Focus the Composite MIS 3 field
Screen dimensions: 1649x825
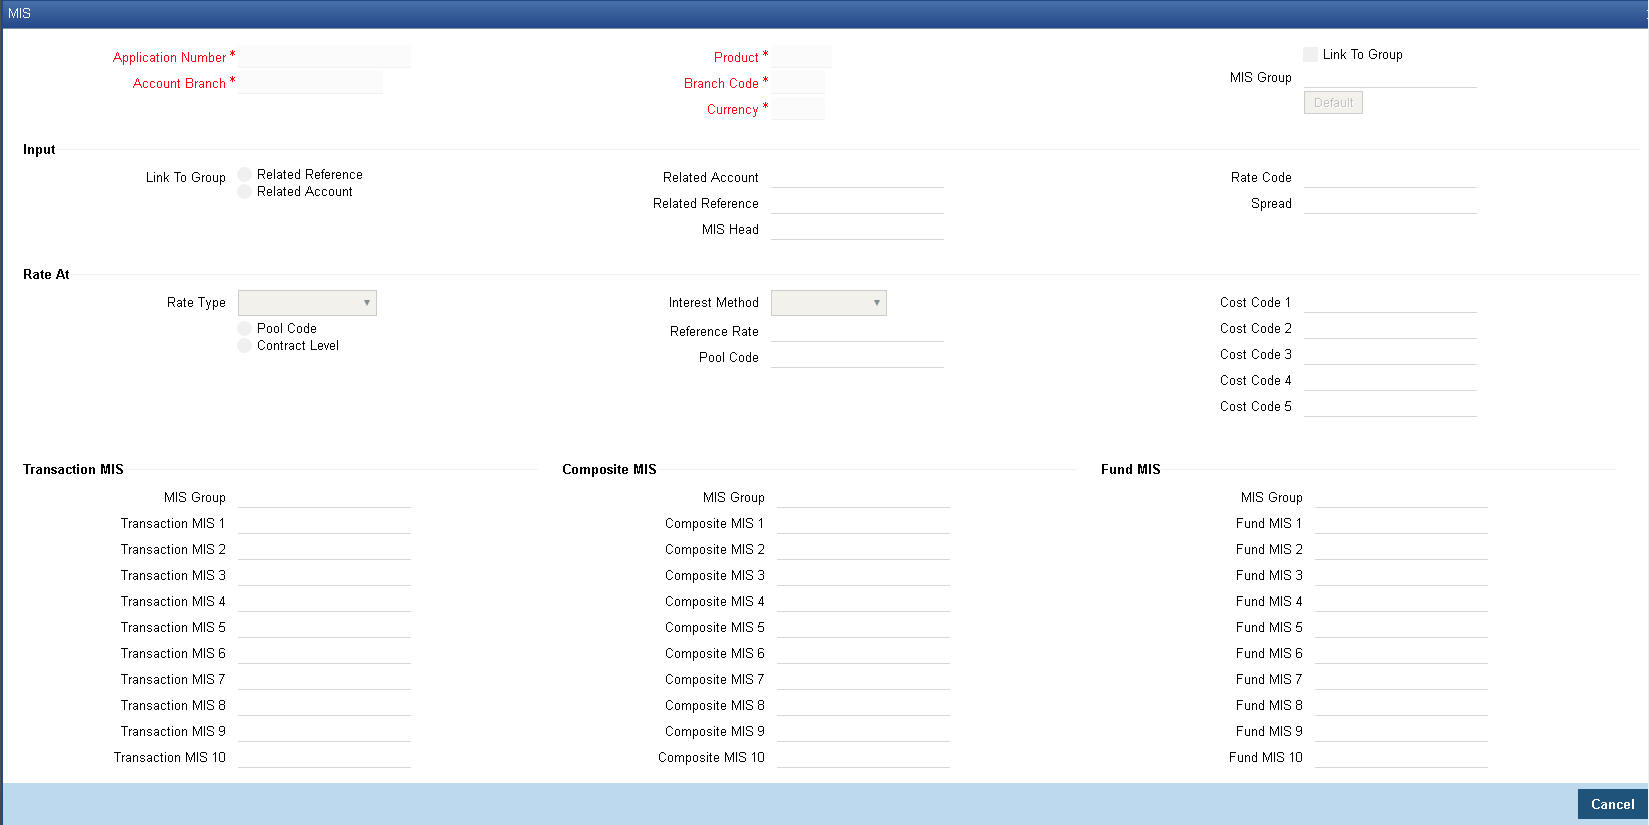pos(863,575)
